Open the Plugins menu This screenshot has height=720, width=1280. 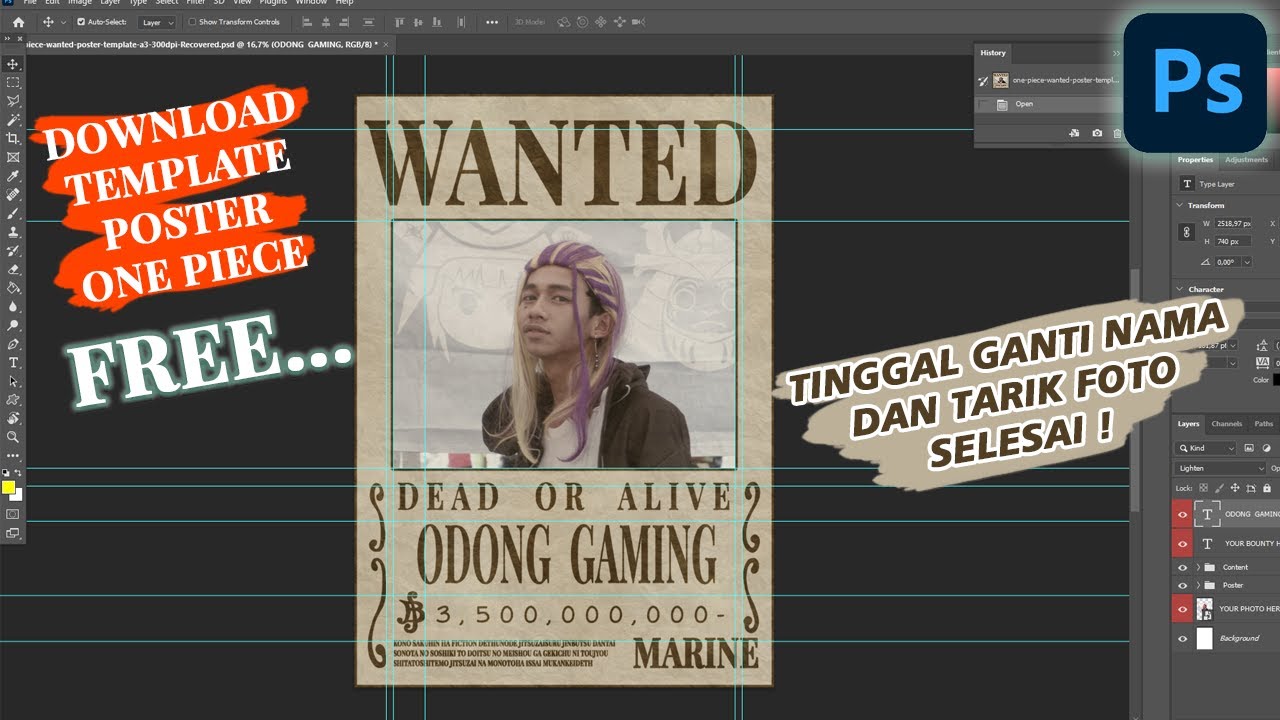(273, 3)
